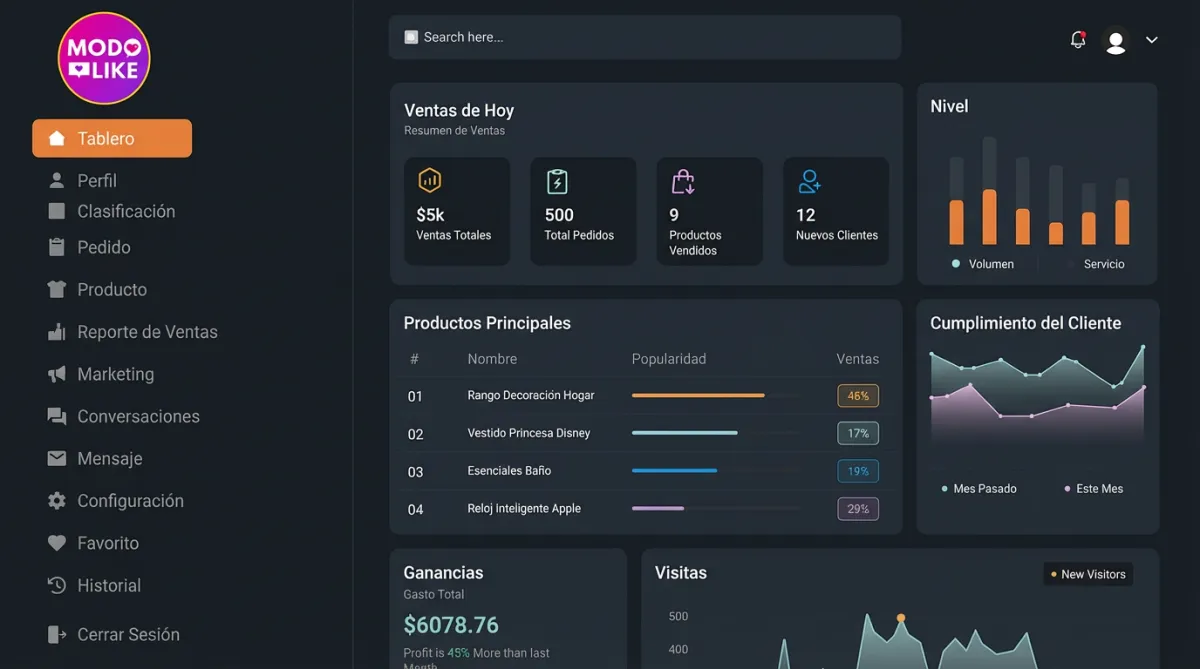The height and width of the screenshot is (669, 1200).
Task: Open the Historial page
Action: tap(109, 585)
